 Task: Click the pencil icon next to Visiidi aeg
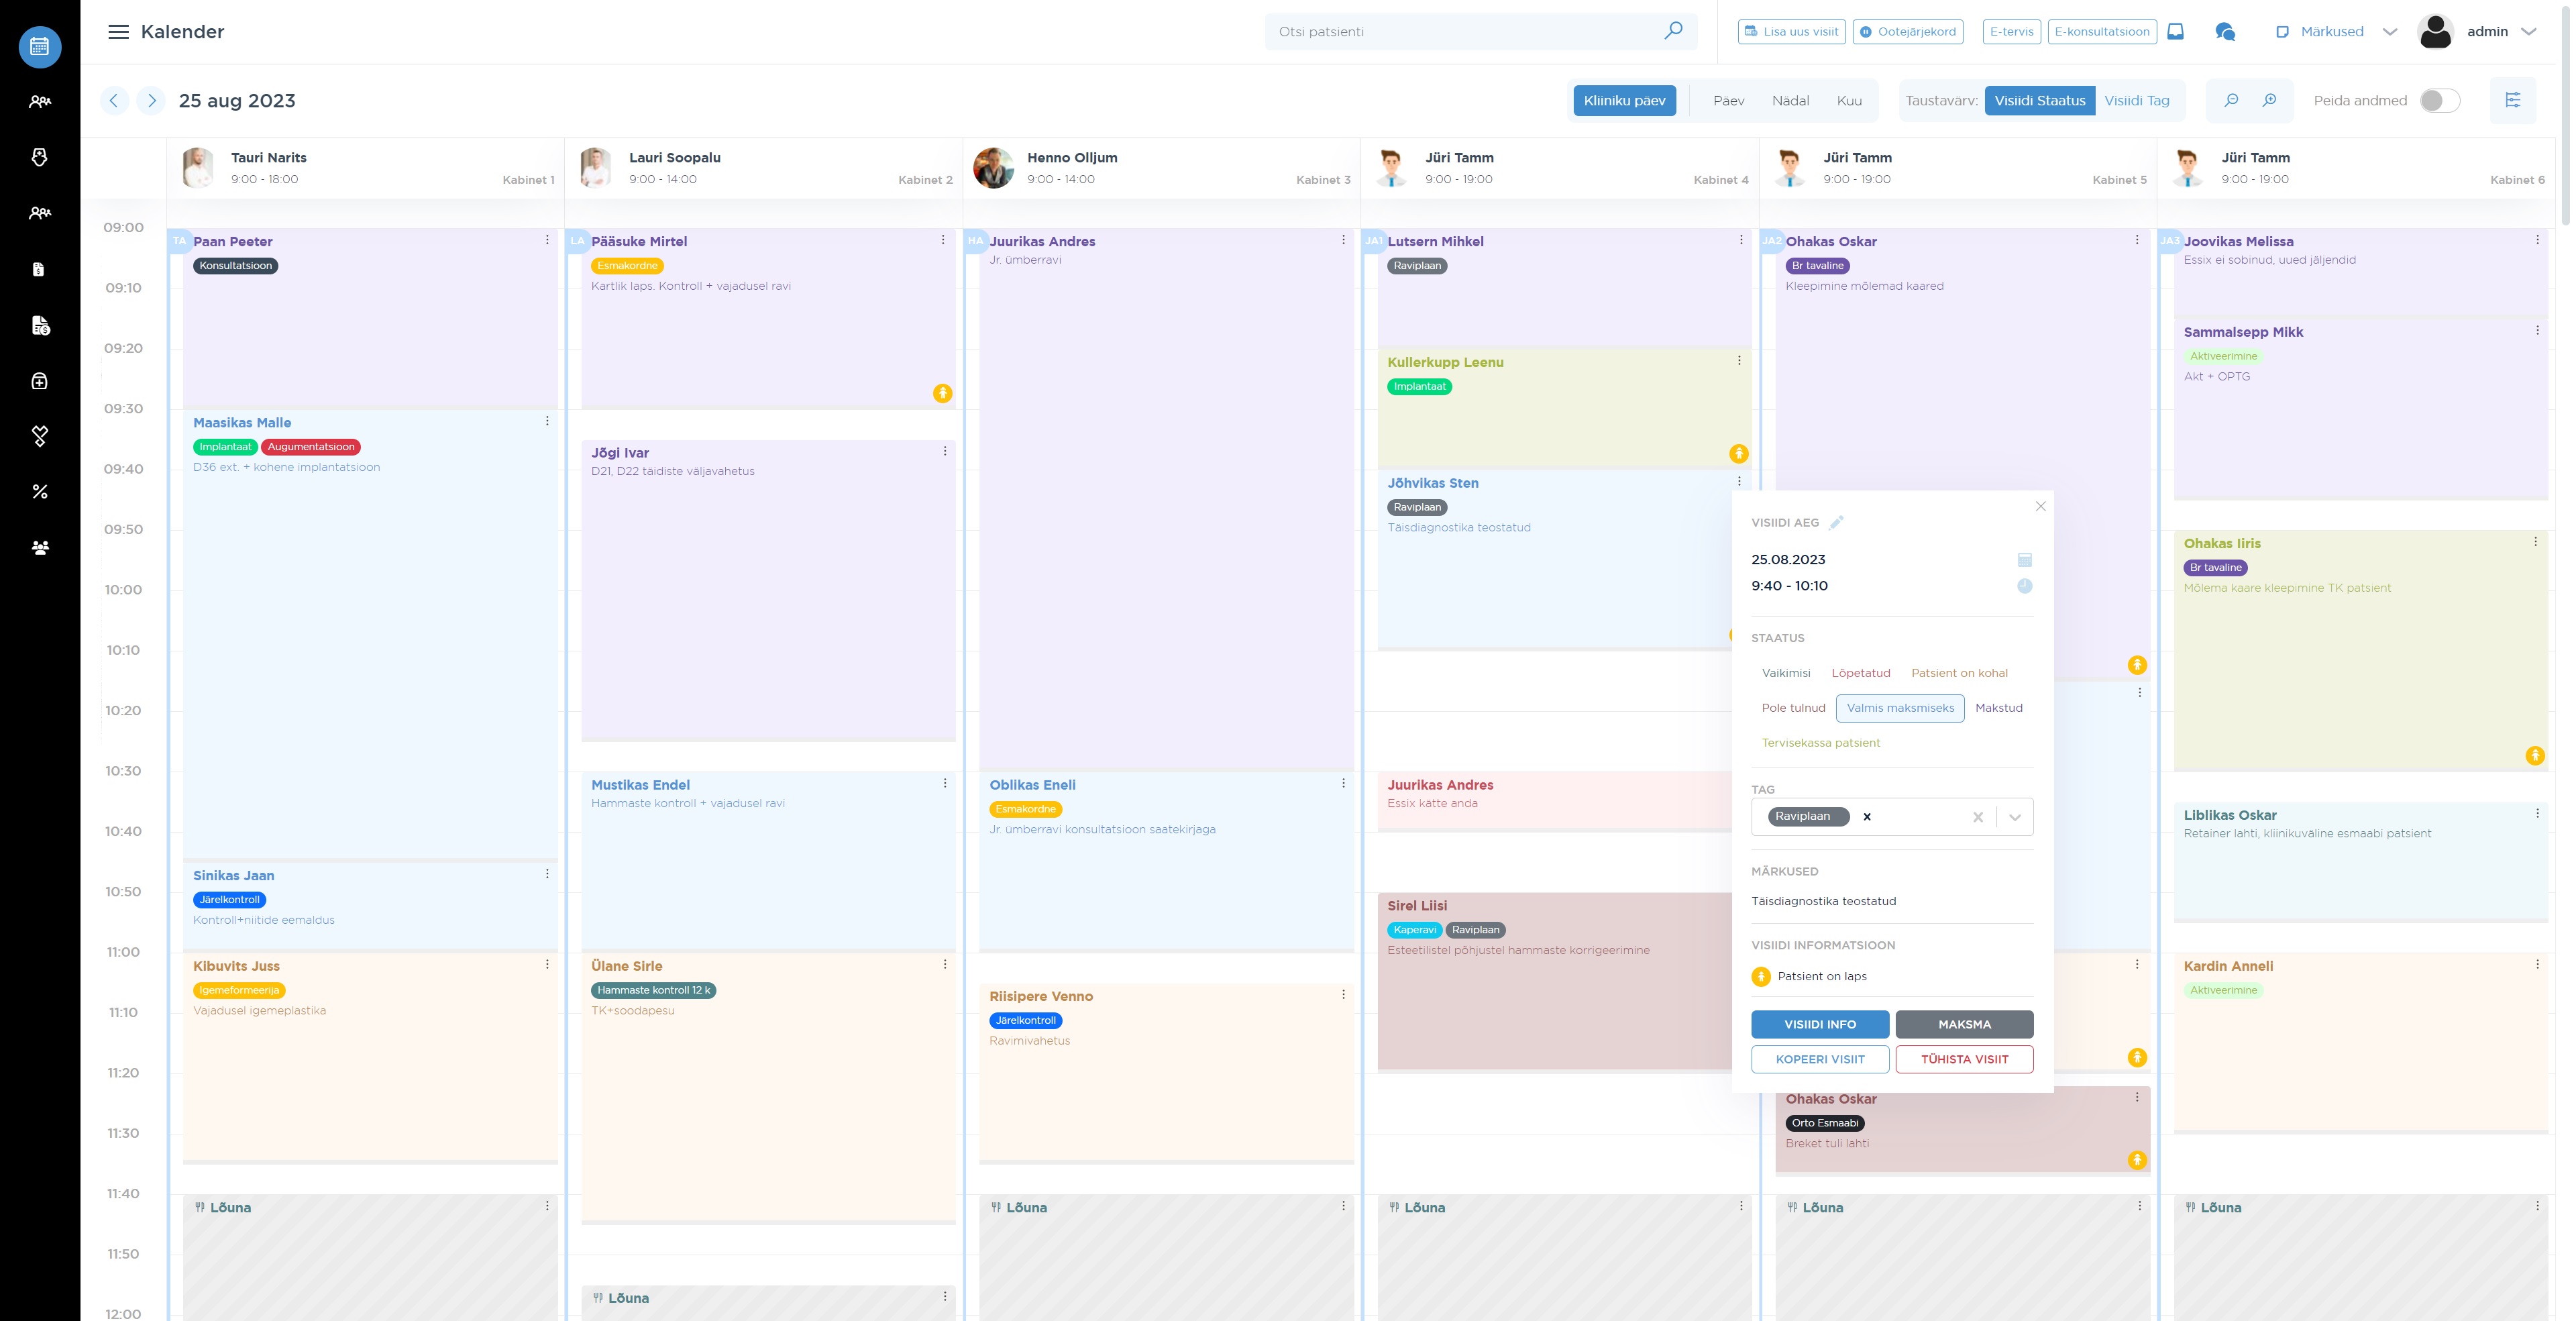(1836, 522)
